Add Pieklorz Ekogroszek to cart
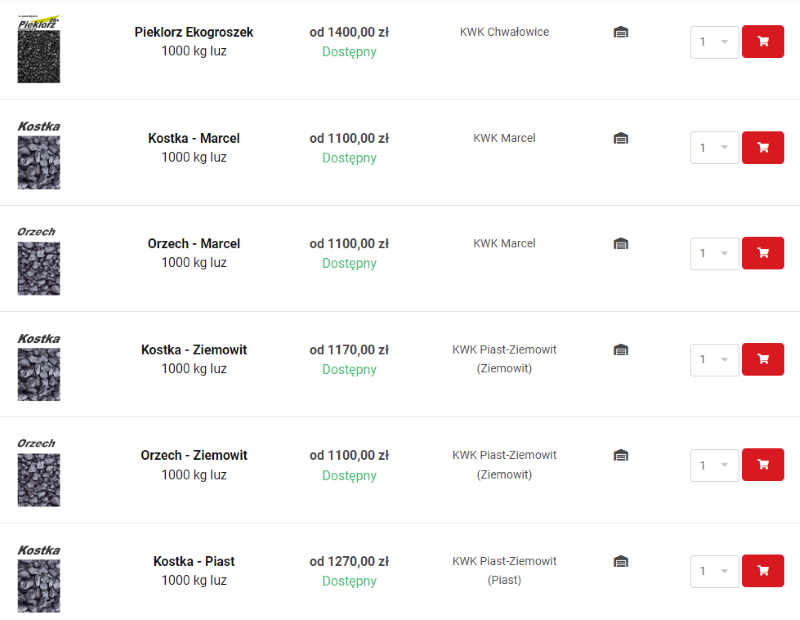 (762, 42)
